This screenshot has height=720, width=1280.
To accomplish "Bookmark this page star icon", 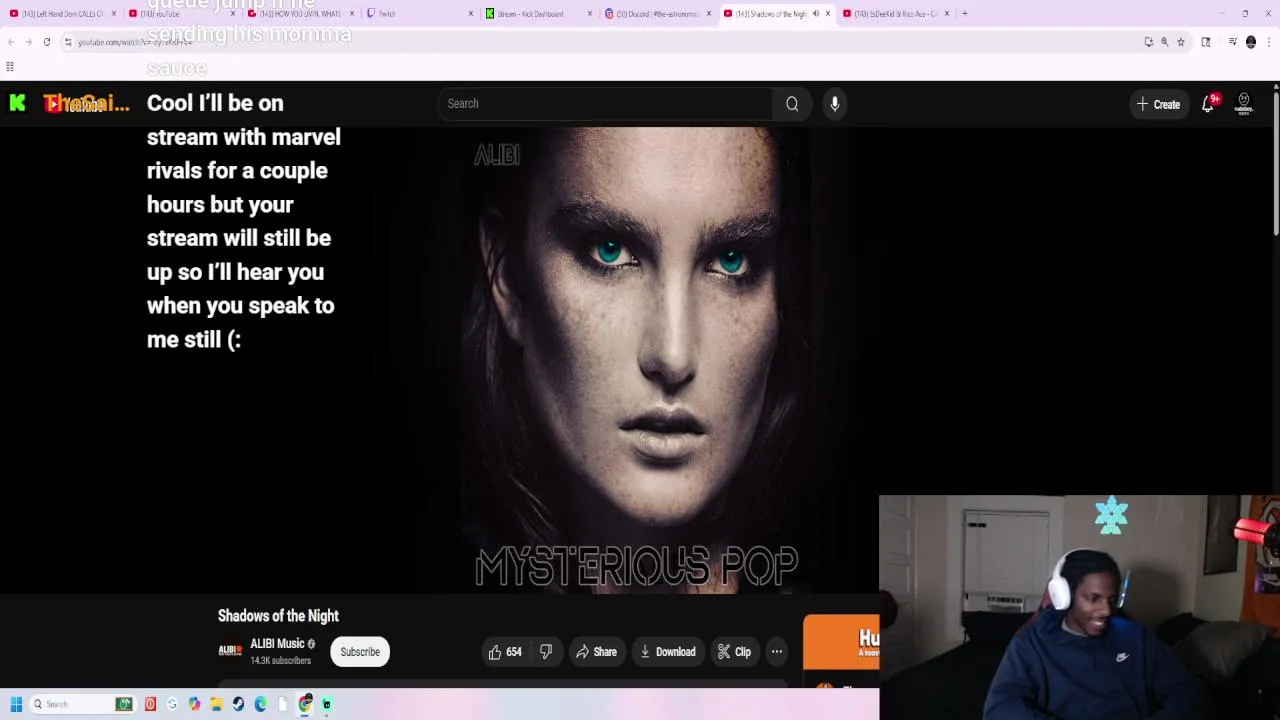I will (x=1180, y=42).
